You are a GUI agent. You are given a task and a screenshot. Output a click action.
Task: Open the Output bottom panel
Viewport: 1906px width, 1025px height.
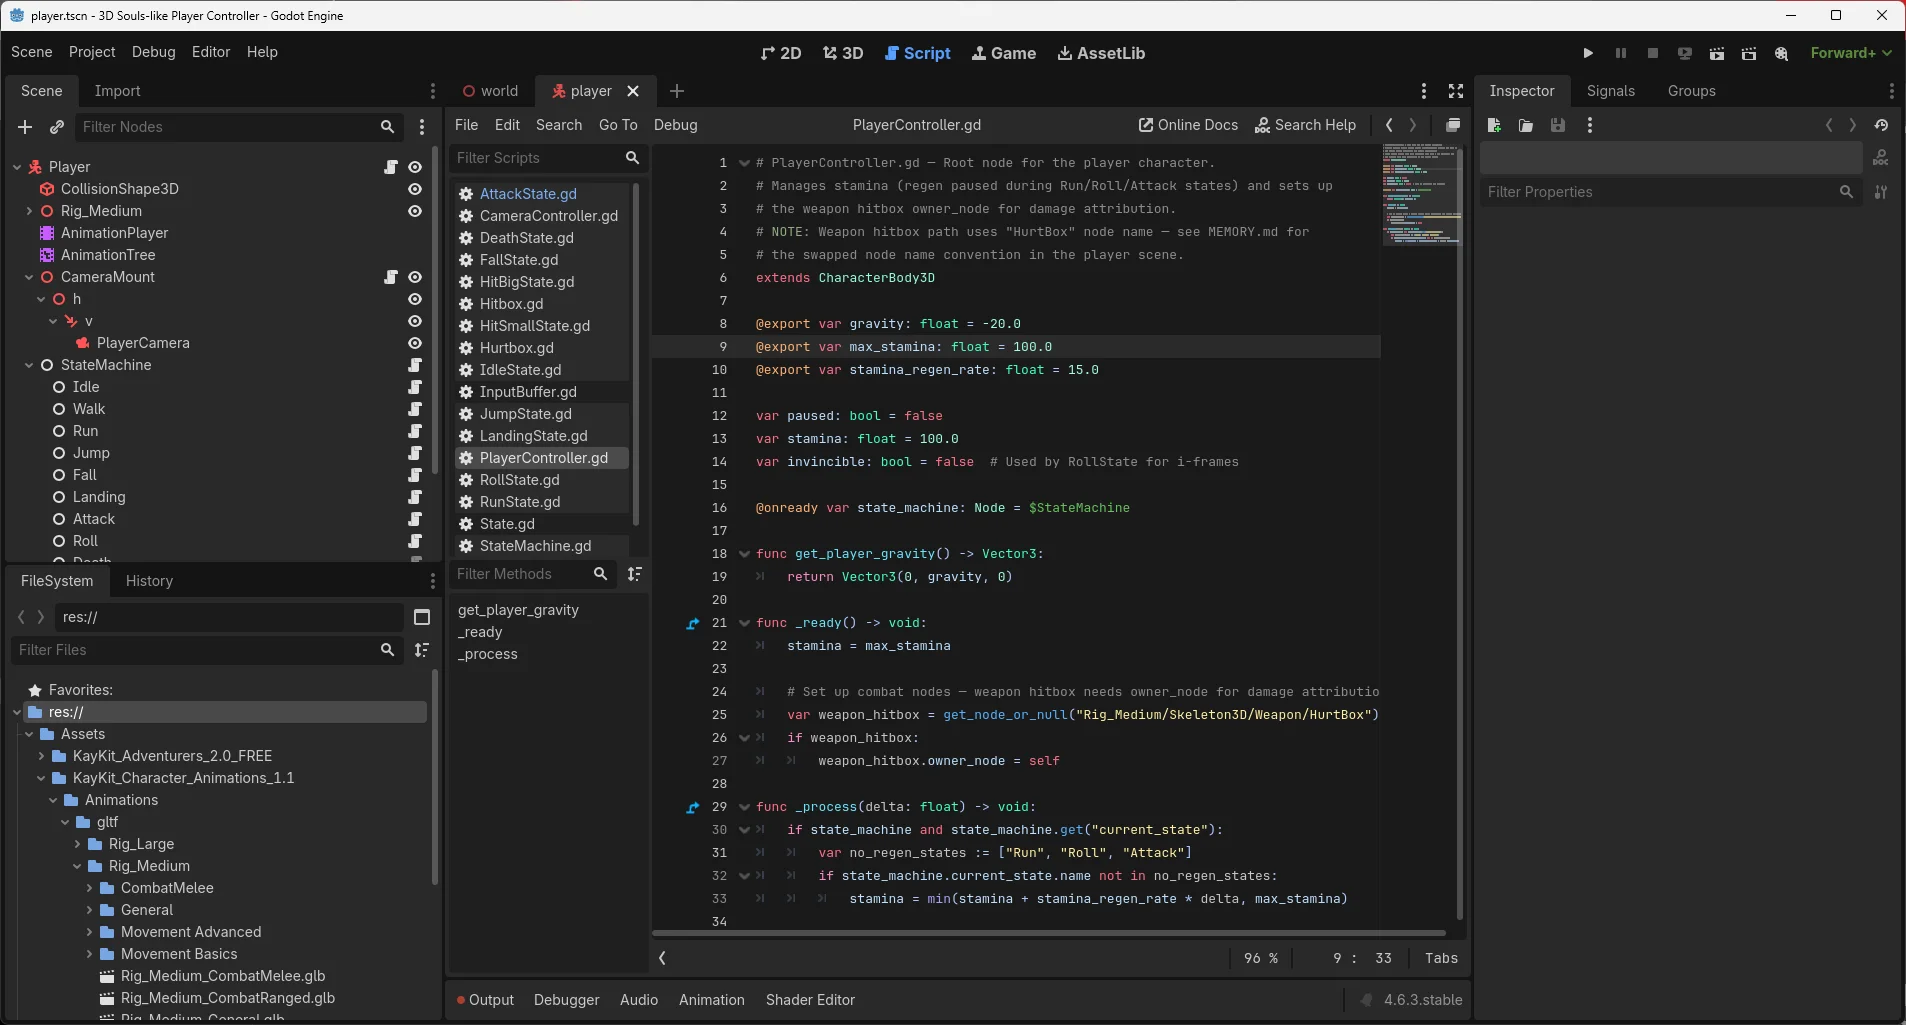point(485,1000)
